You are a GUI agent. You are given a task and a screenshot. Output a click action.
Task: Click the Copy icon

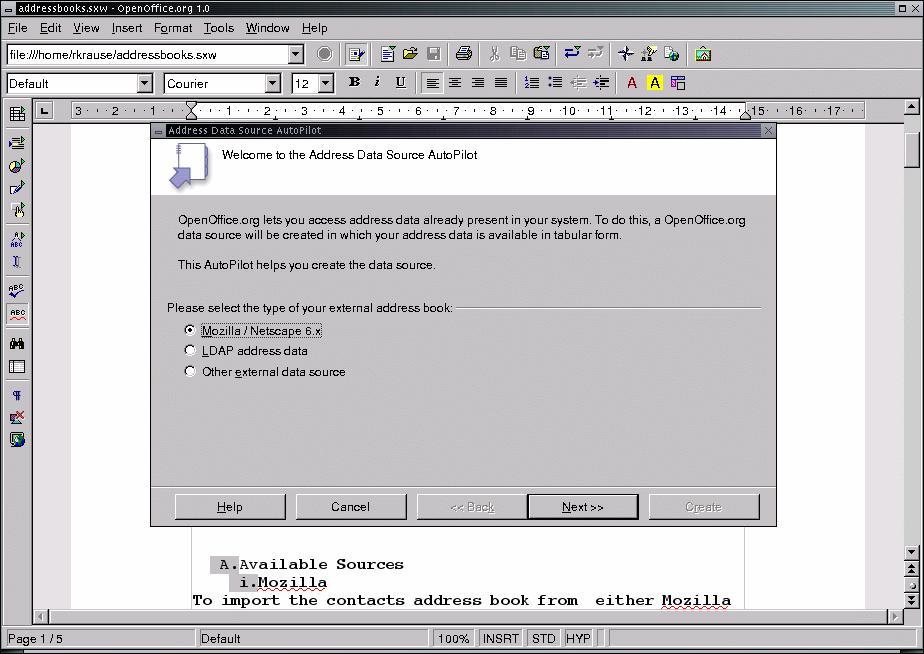point(518,54)
